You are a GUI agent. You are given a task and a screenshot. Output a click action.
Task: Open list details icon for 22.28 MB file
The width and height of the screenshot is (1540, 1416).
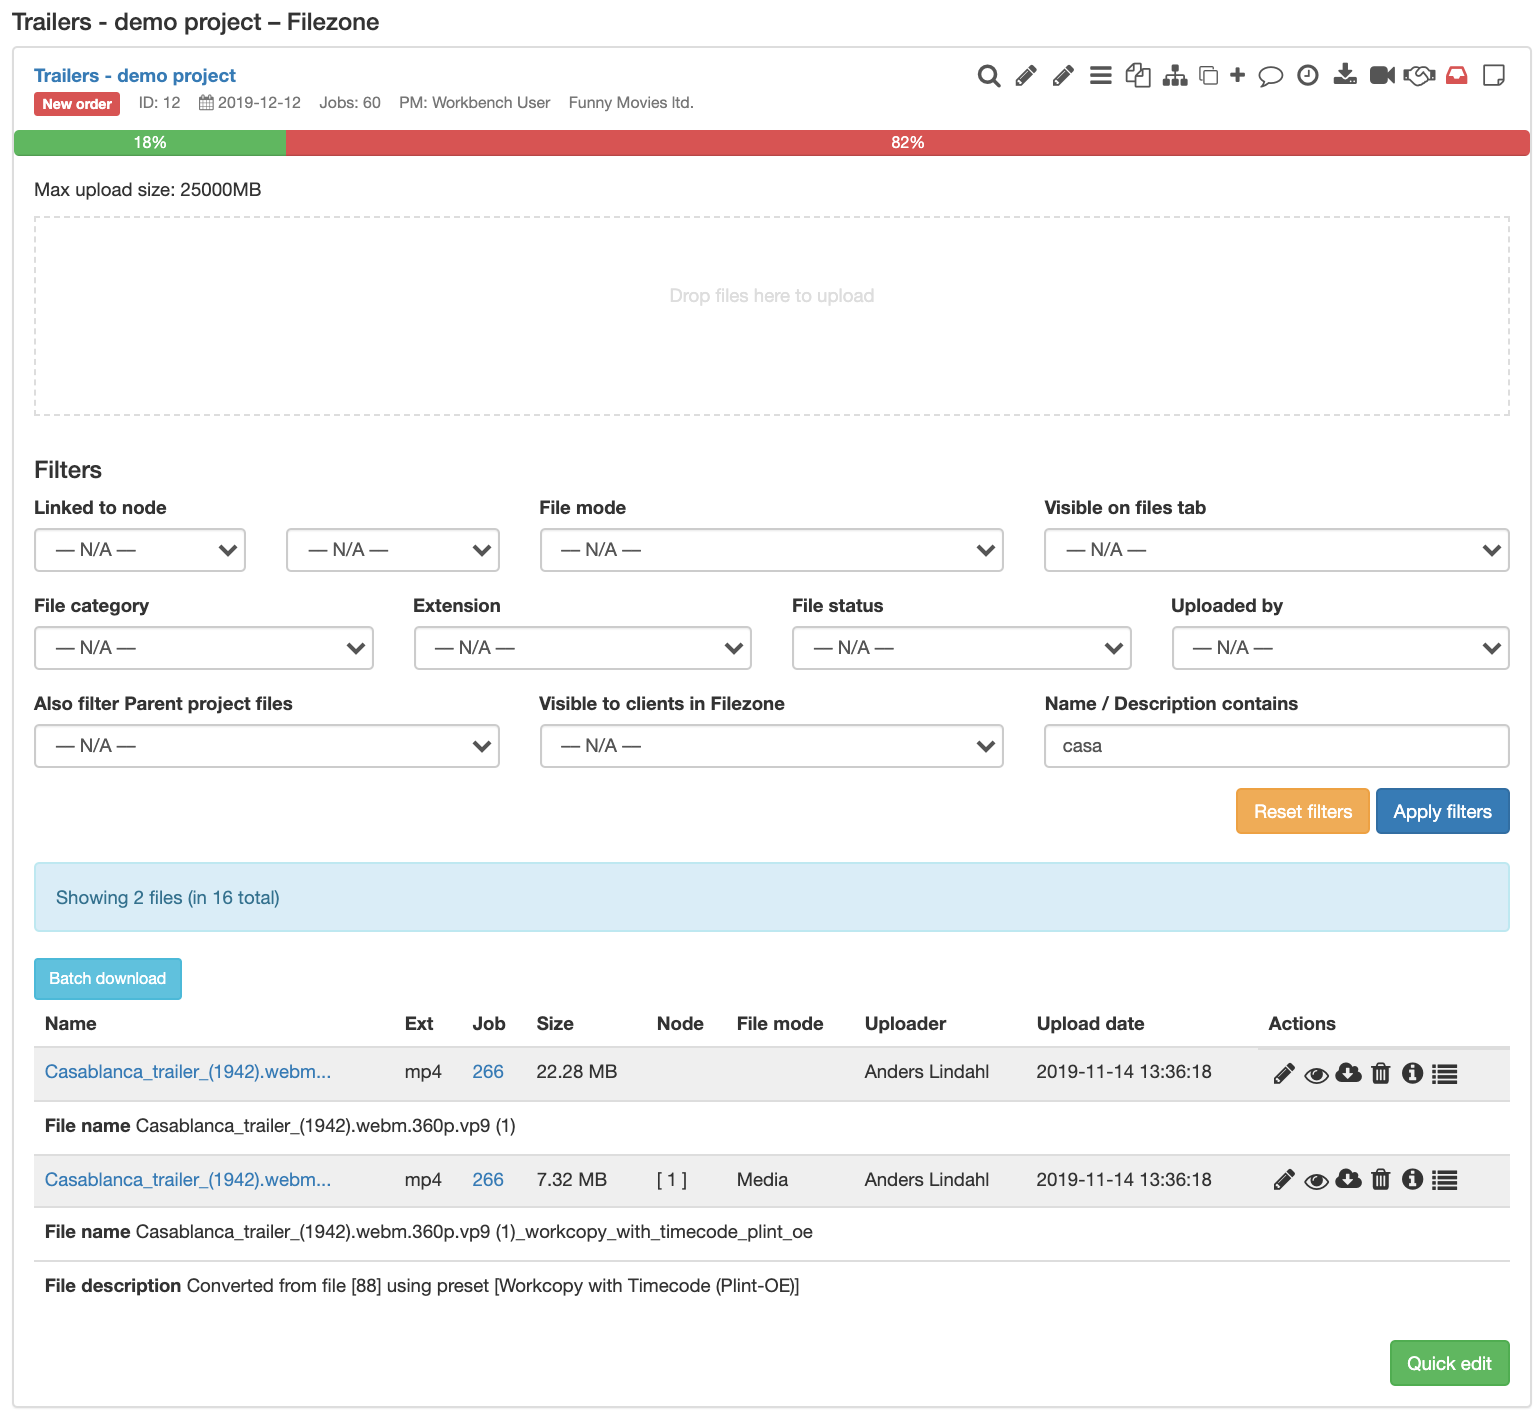(x=1444, y=1074)
